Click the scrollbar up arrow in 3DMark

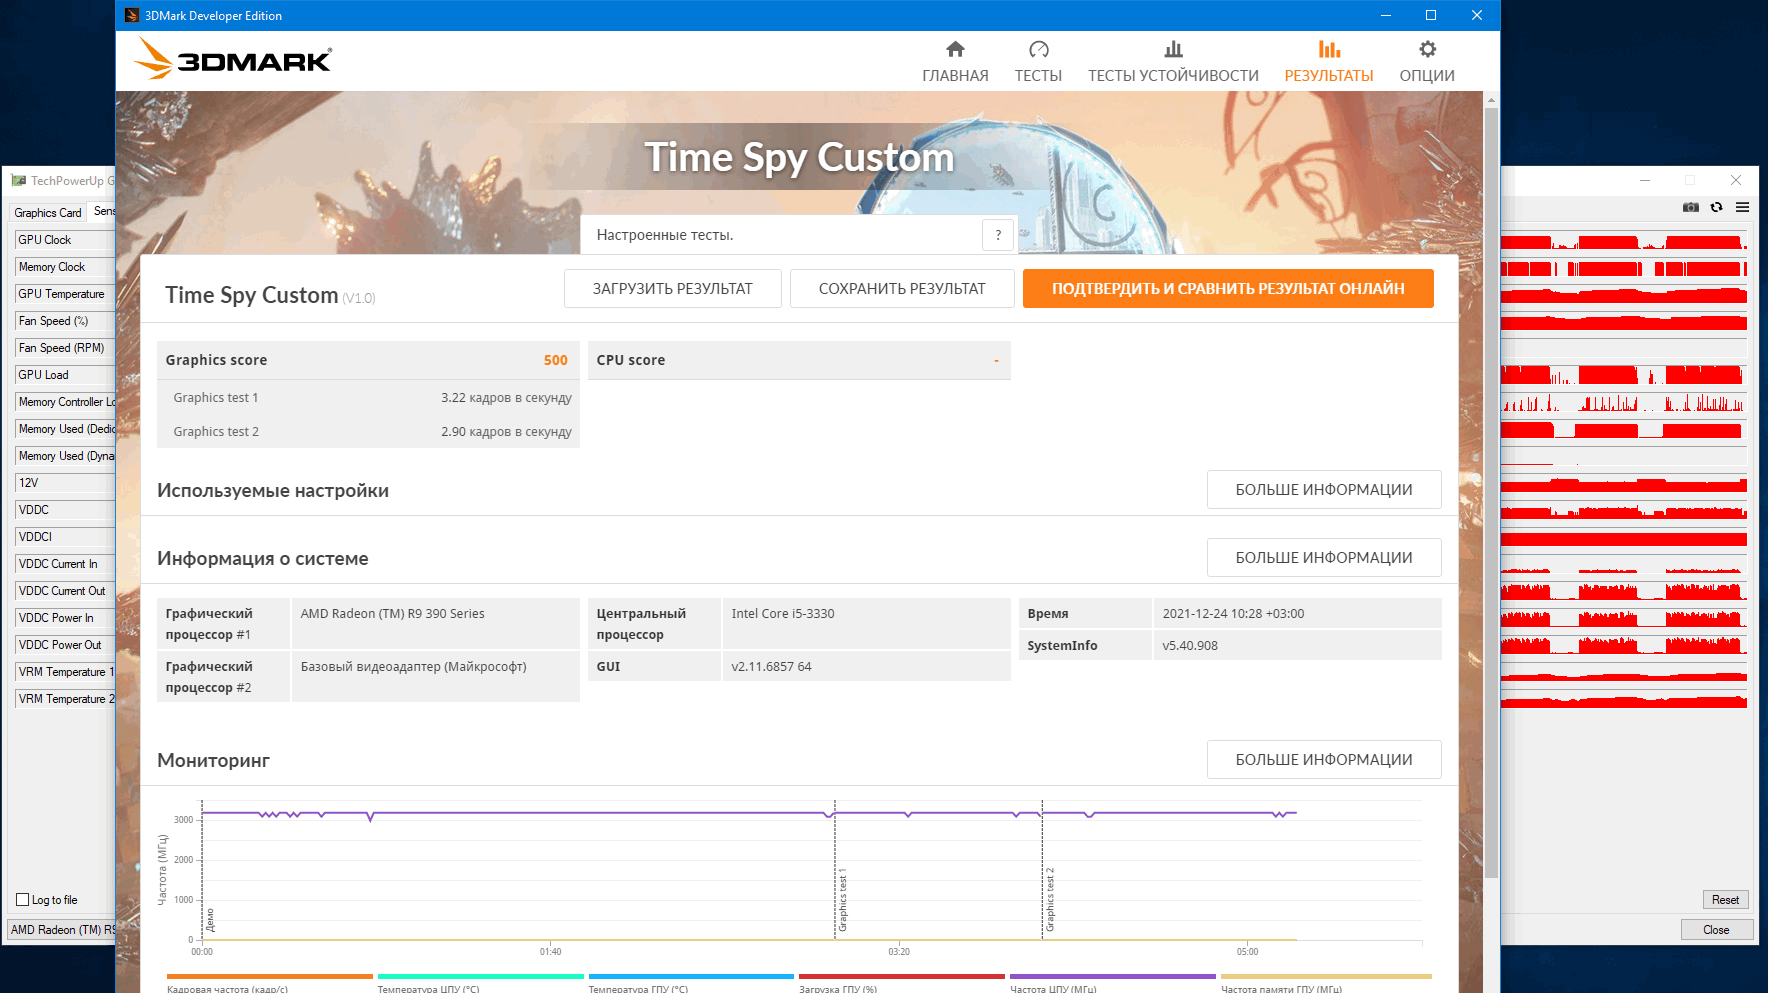[x=1491, y=100]
